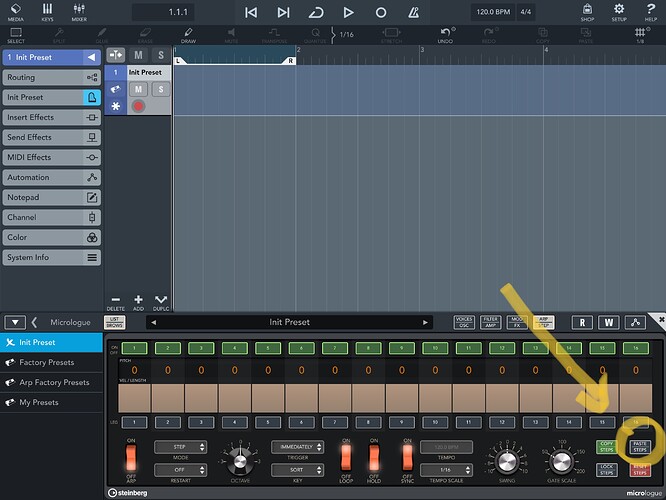Click the Stretch tool
The image size is (666, 500).
pyautogui.click(x=391, y=35)
